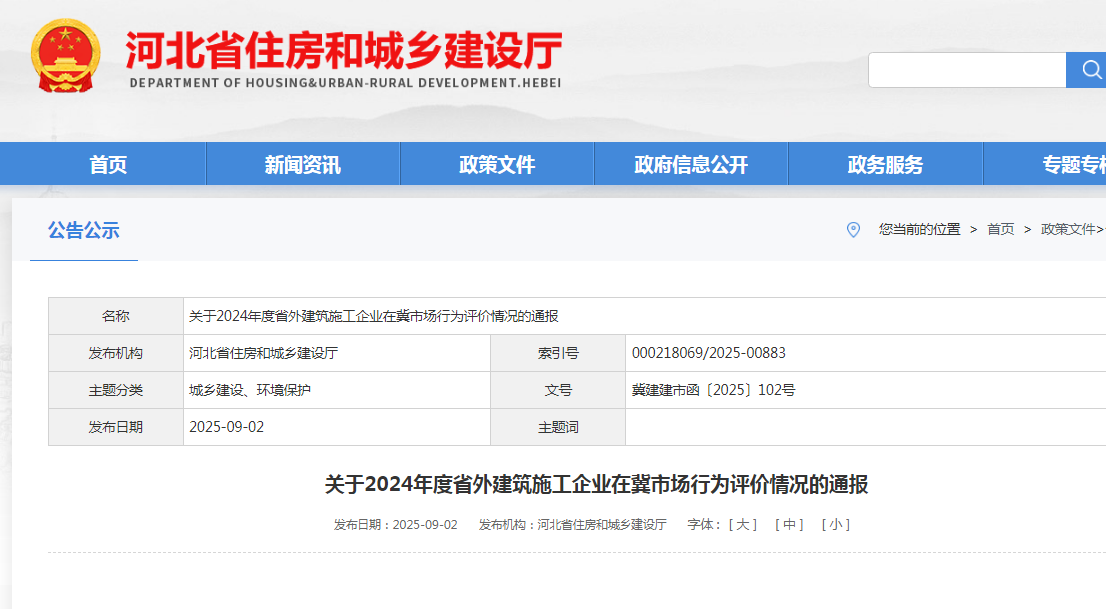Screen dimensions: 1106x609
Task: Go to 新闻资讯 in the navigation bar
Action: coord(302,165)
